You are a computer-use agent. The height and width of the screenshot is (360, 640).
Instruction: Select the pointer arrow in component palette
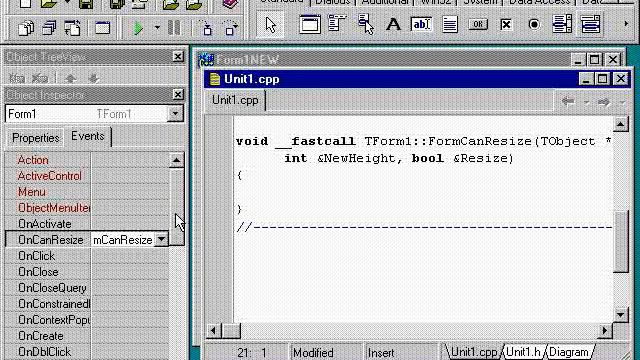click(x=270, y=24)
